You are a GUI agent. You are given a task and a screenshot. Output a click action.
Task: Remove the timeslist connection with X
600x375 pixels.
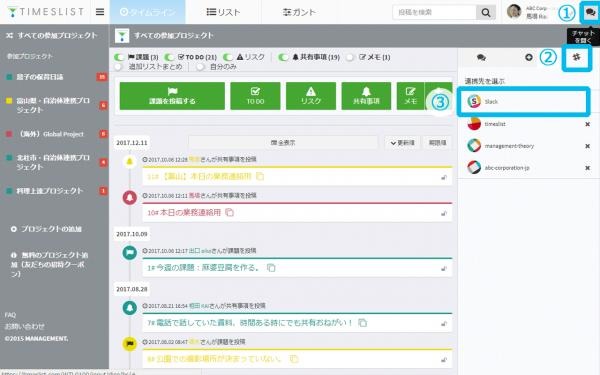[587, 124]
